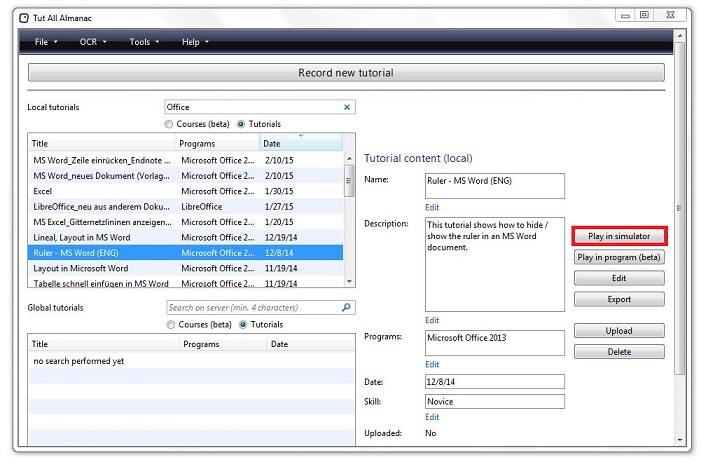Image resolution: width=701 pixels, height=462 pixels.
Task: Click the Edit link under Description
Action: click(x=432, y=320)
